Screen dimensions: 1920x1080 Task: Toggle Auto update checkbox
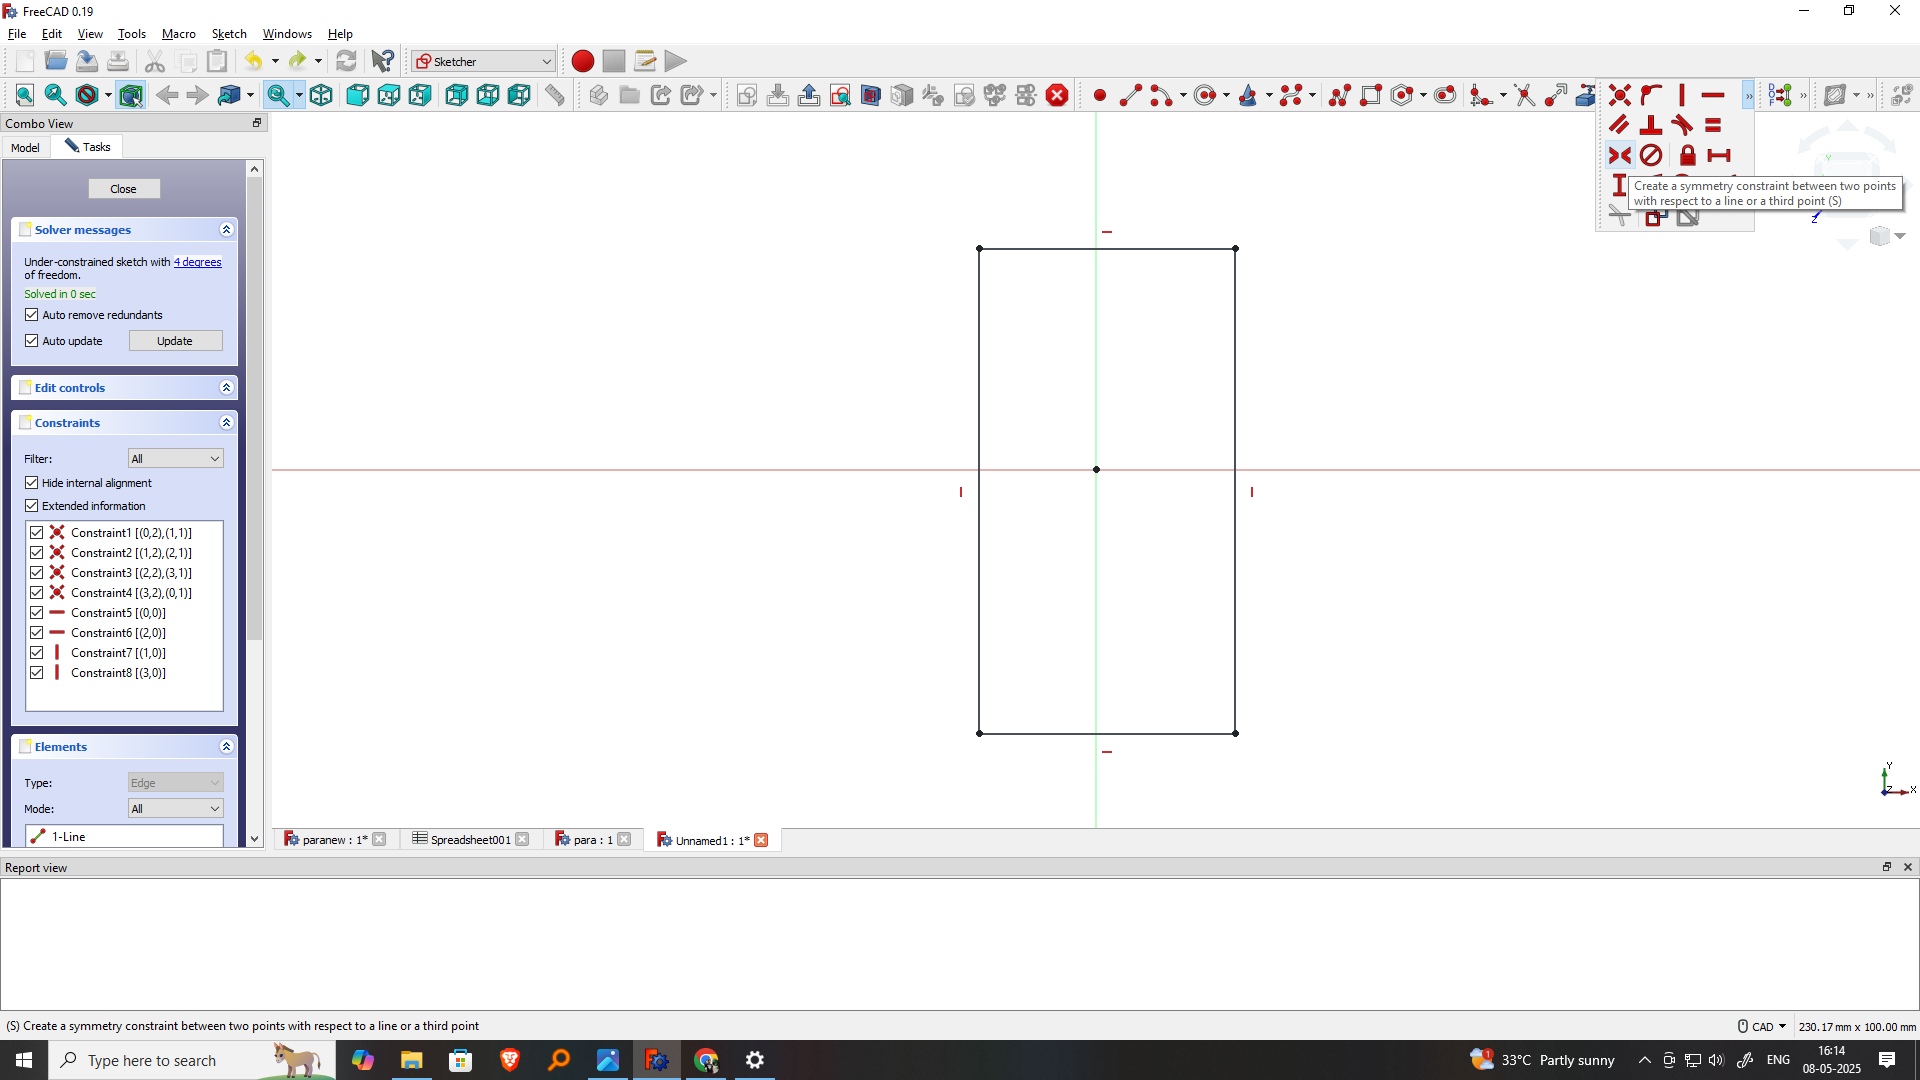[32, 341]
